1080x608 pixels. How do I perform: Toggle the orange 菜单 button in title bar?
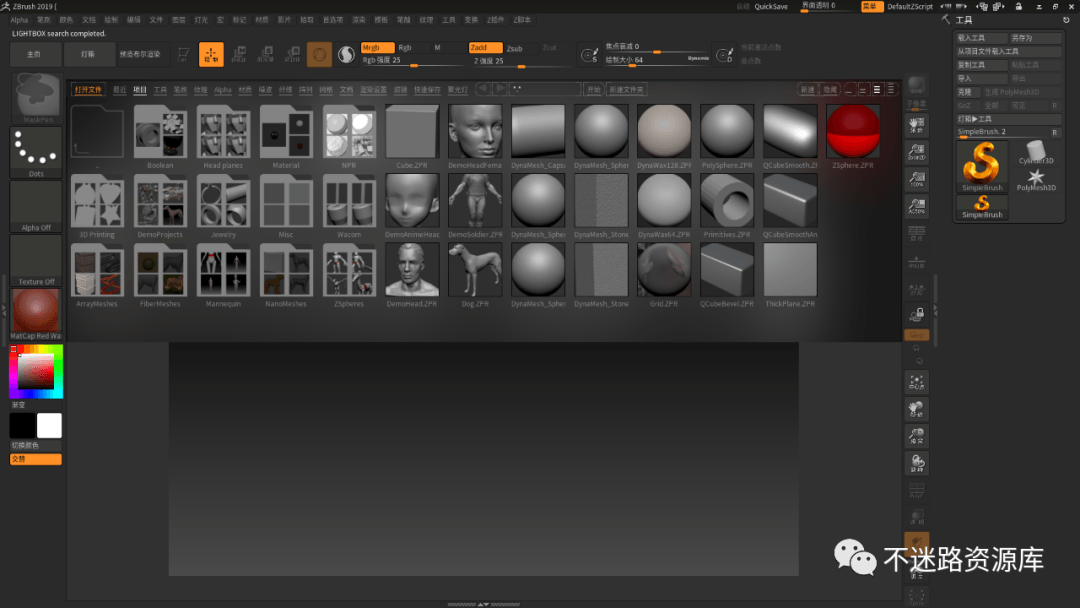(871, 6)
